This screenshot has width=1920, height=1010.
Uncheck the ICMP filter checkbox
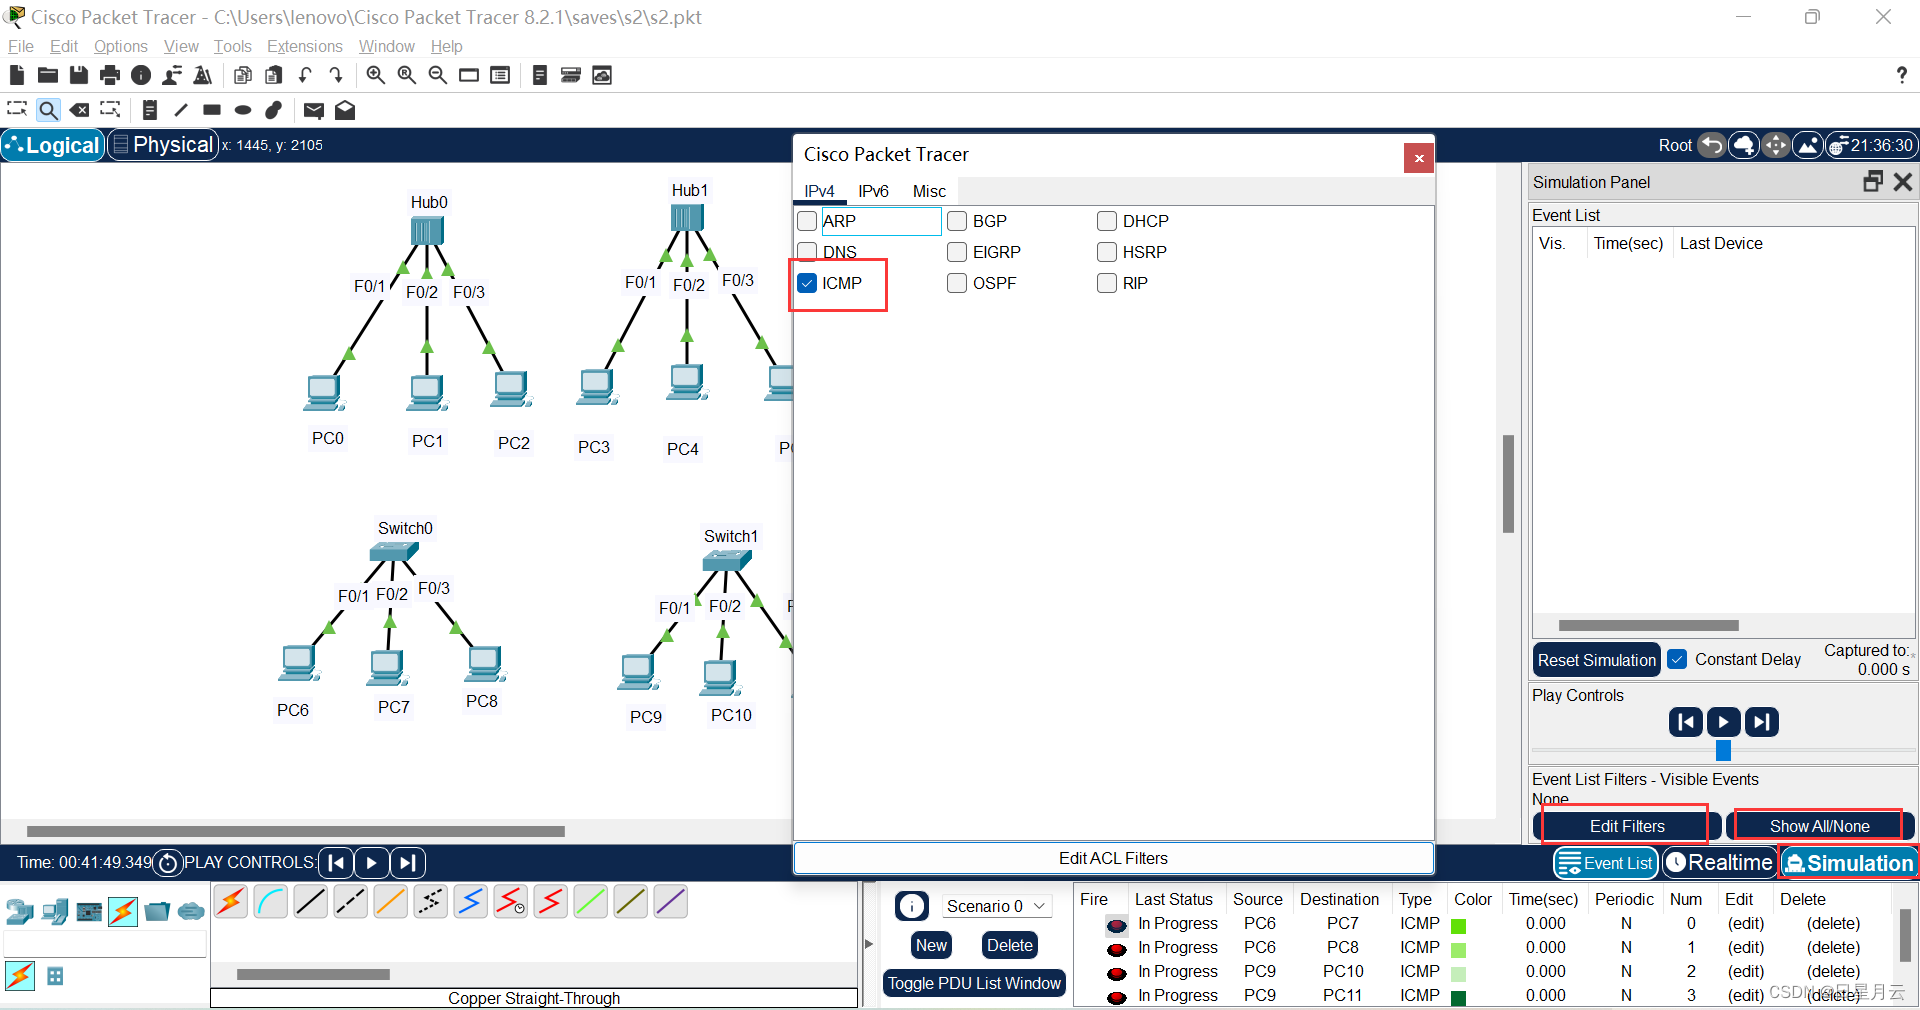pyautogui.click(x=807, y=283)
